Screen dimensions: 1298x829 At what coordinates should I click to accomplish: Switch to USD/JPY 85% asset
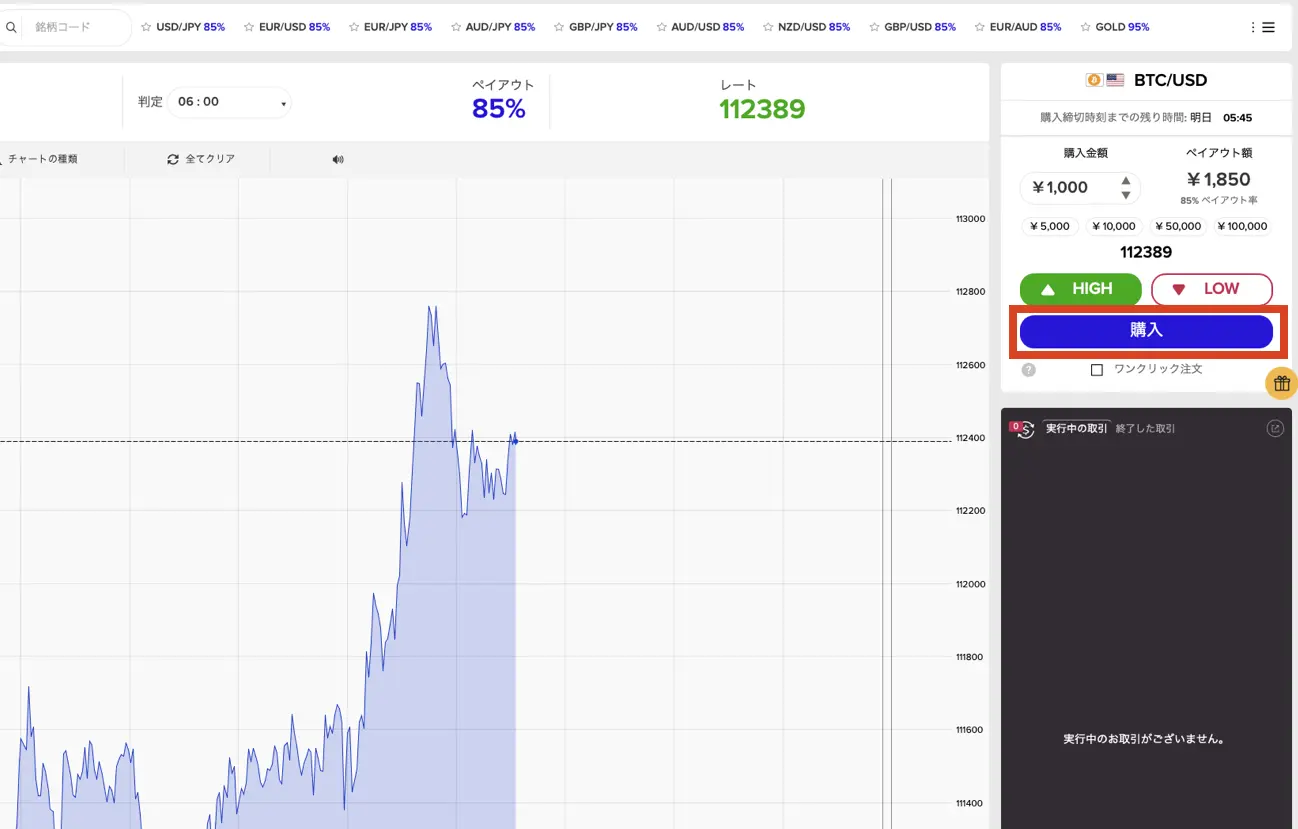[x=191, y=27]
